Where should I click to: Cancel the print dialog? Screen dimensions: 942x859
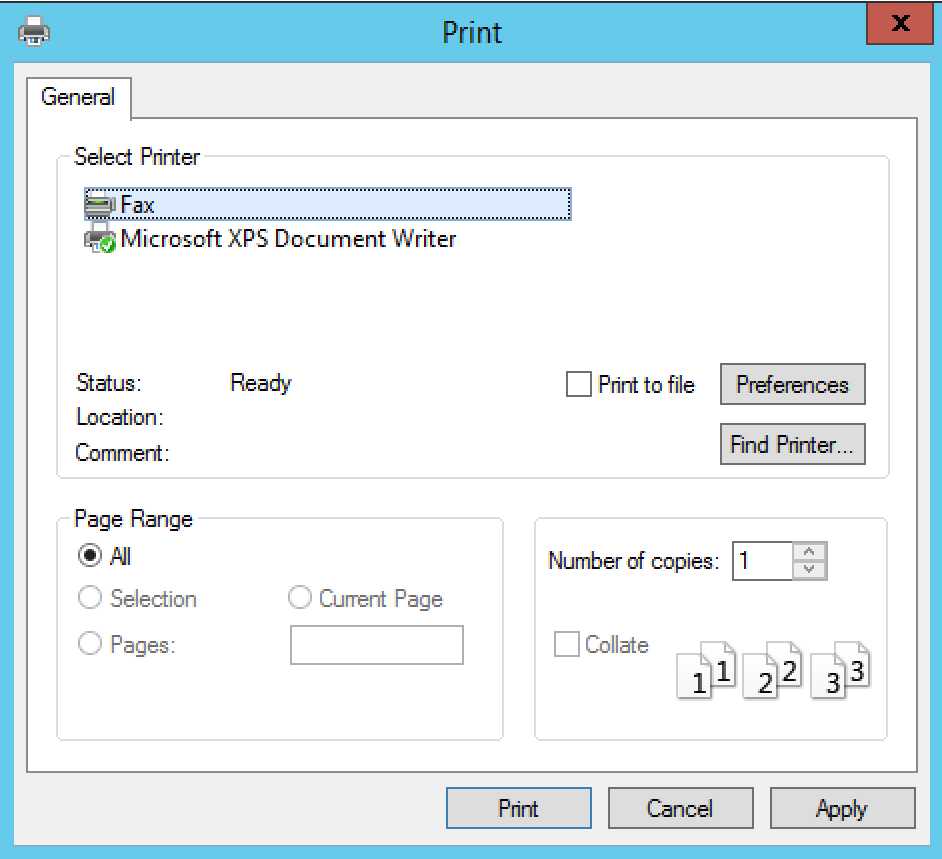point(680,809)
